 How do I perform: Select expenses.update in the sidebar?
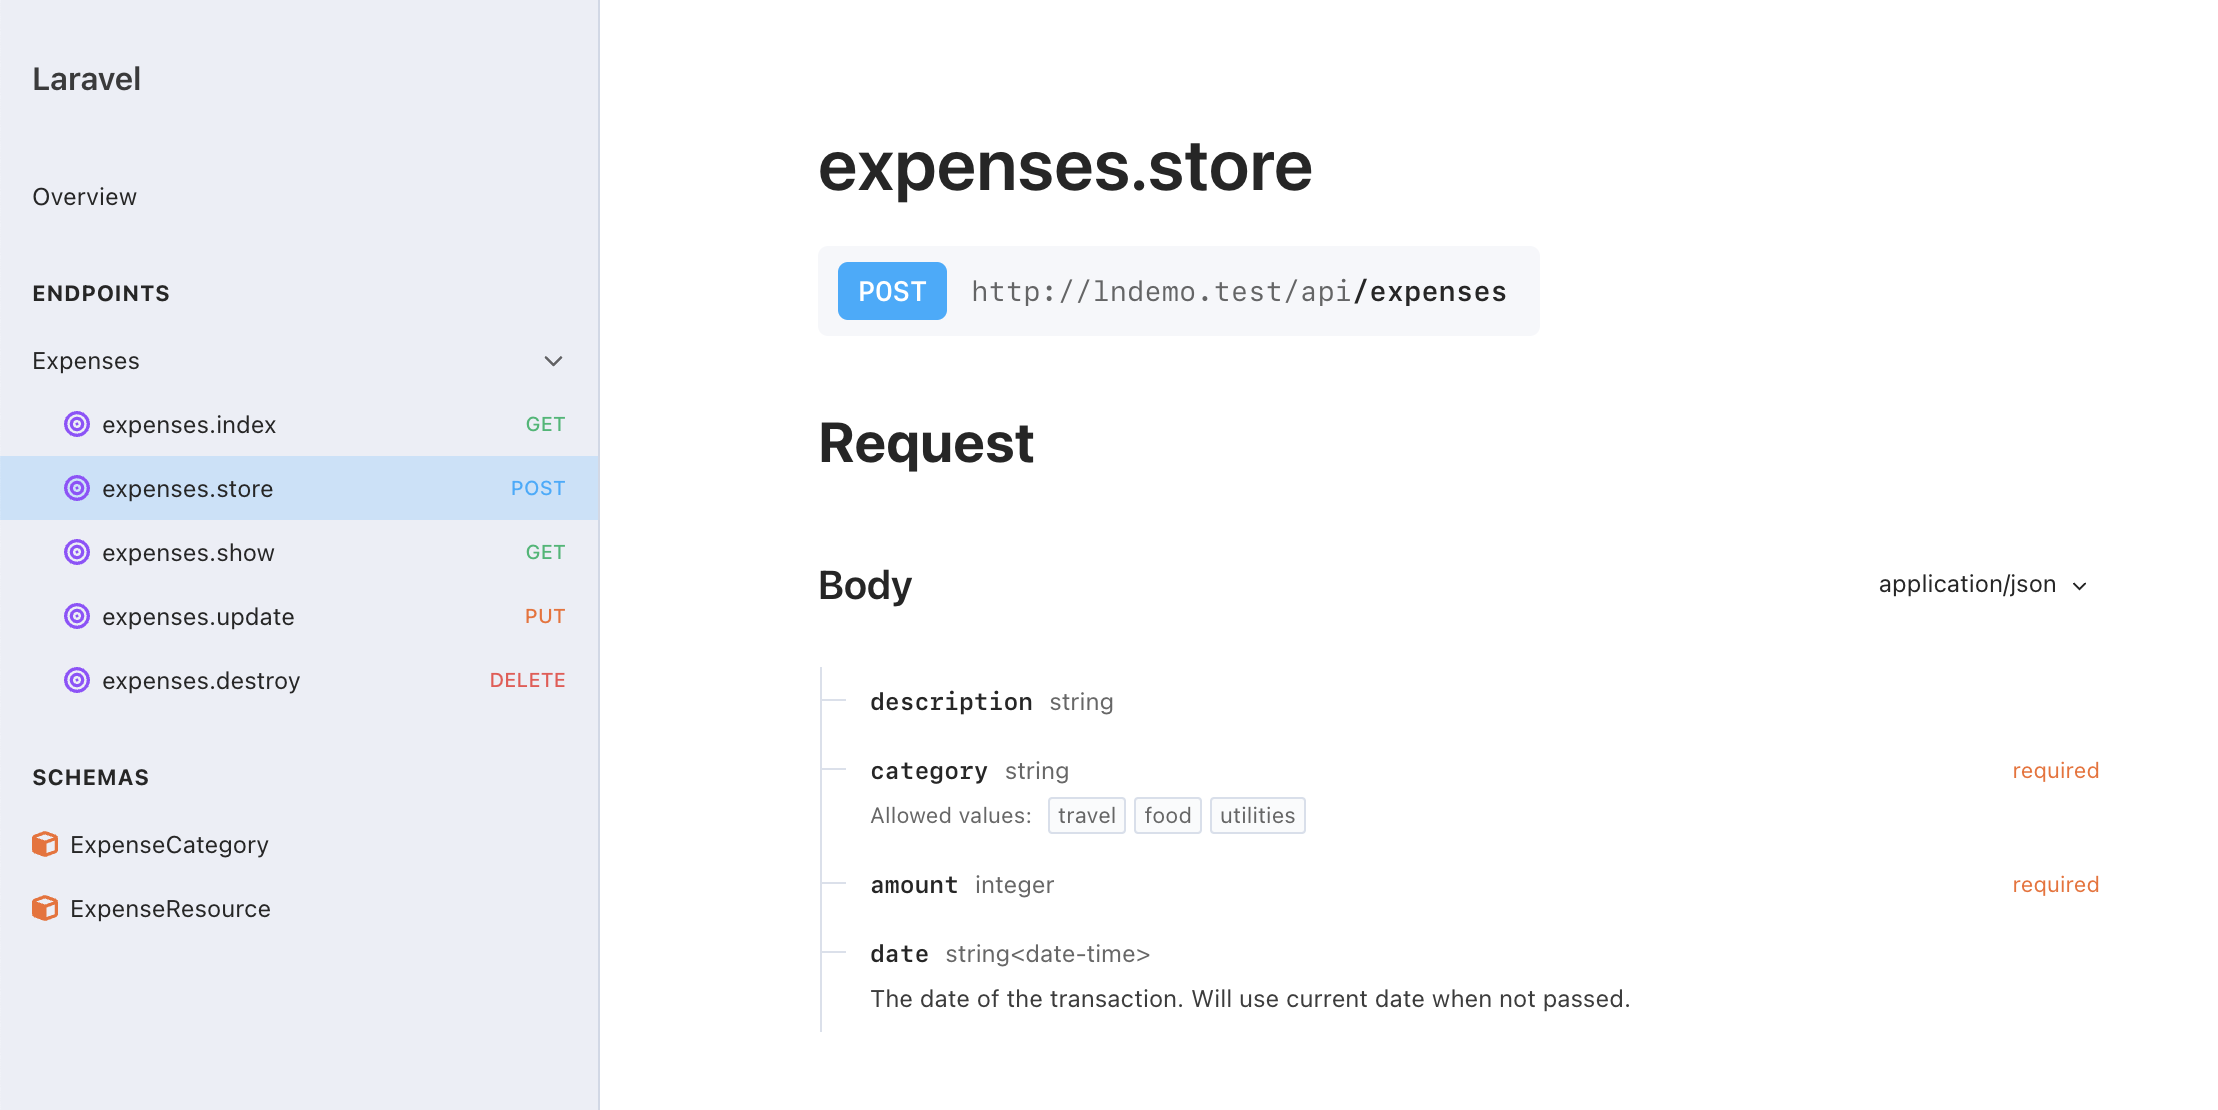click(x=198, y=617)
